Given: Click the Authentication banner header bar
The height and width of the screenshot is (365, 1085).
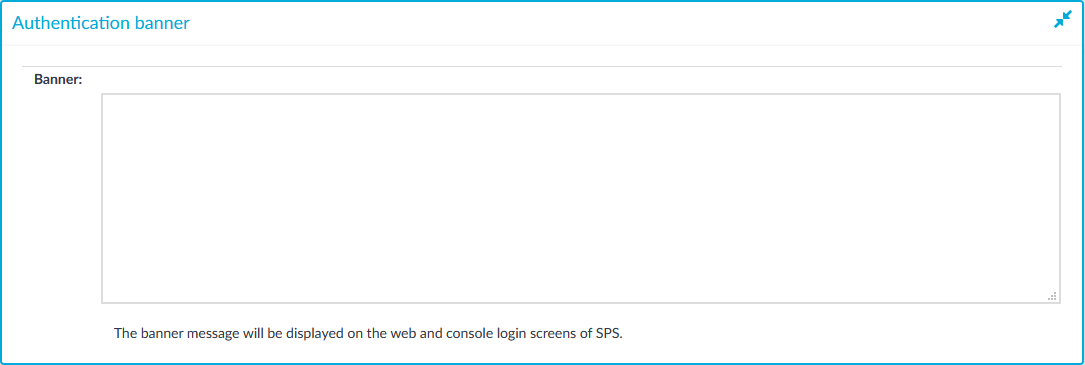Looking at the screenshot, I should [542, 23].
